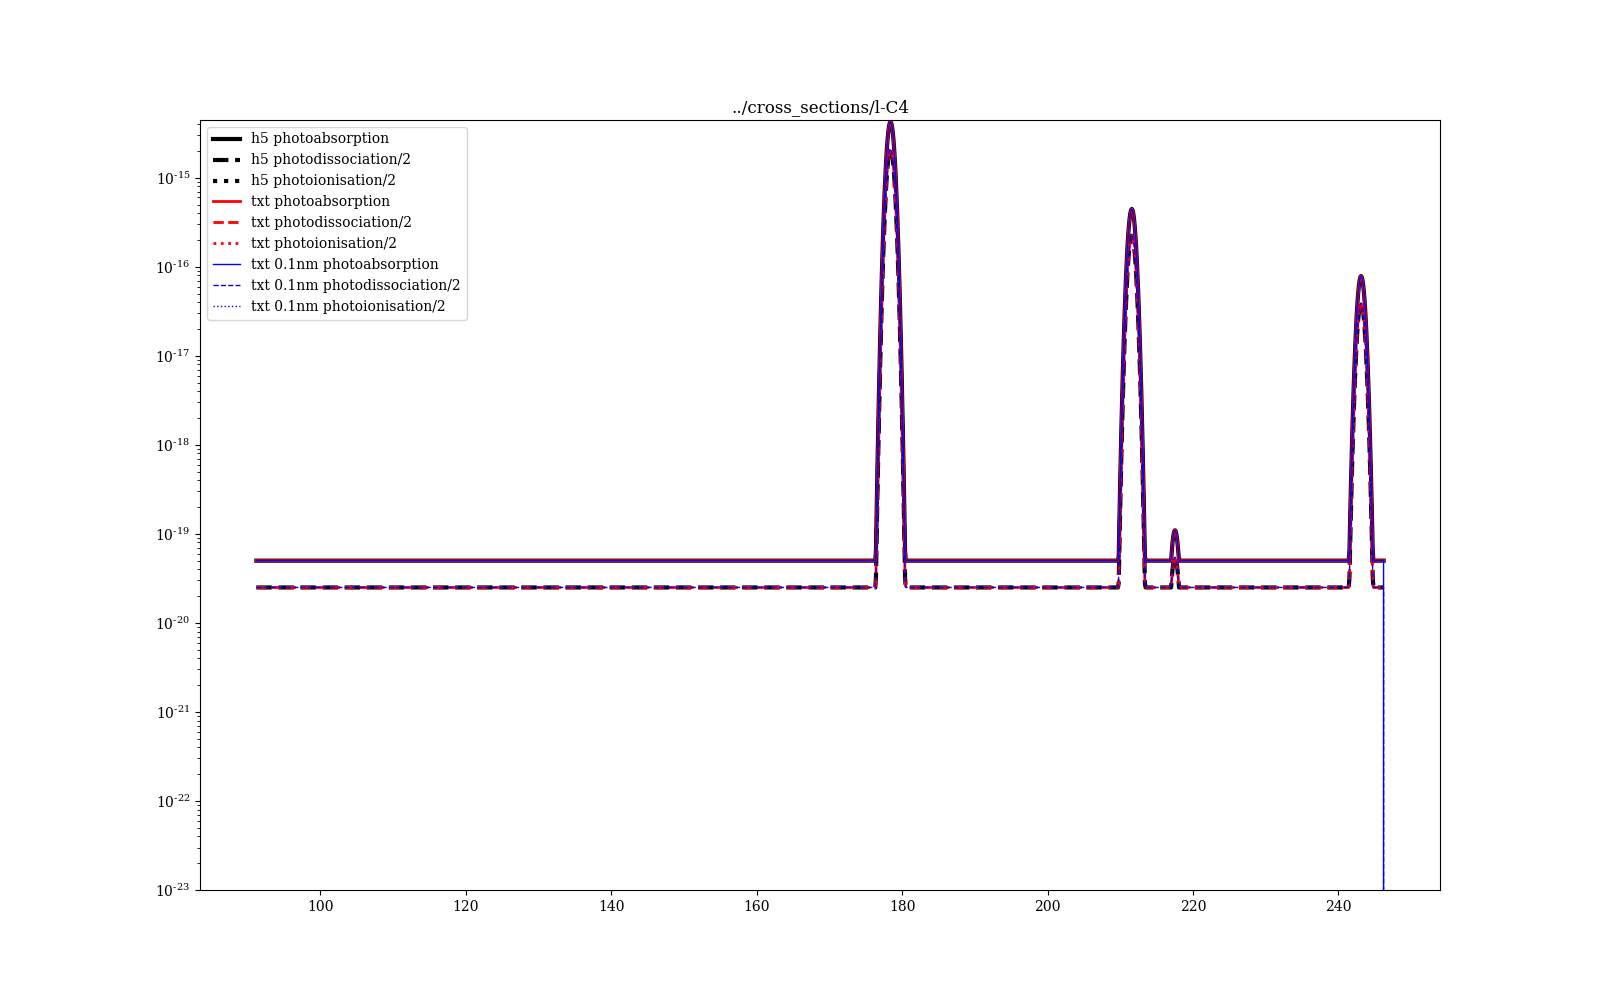Image resolution: width=1600 pixels, height=1000 pixels.
Task: Click y-axis tick label 10^-19
Action: click(173, 534)
